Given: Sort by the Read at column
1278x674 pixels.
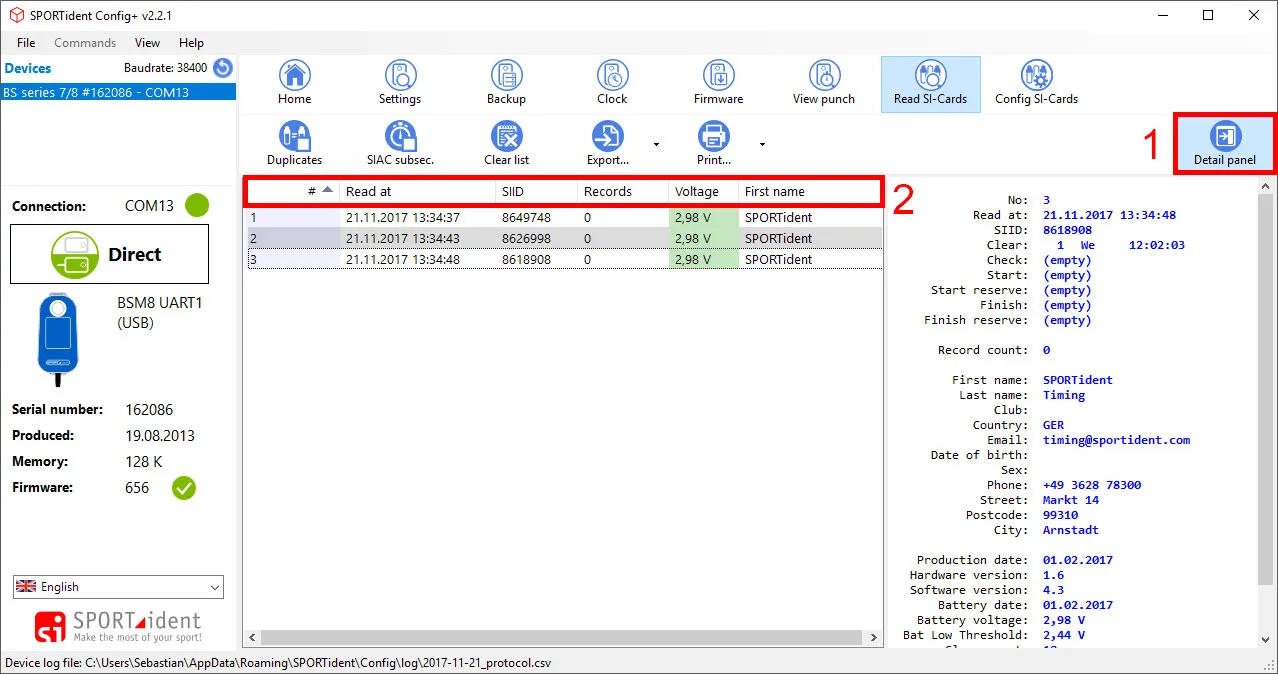Looking at the screenshot, I should [x=418, y=191].
